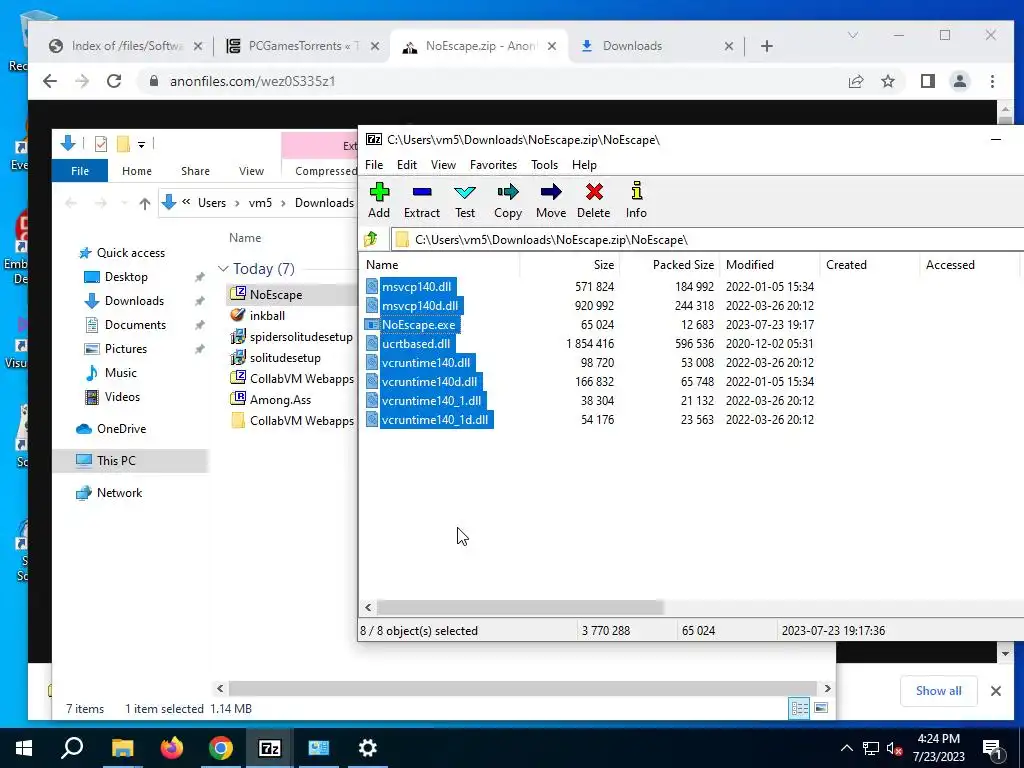Open the Chrome three-dot menu
The width and height of the screenshot is (1024, 768).
click(x=992, y=81)
